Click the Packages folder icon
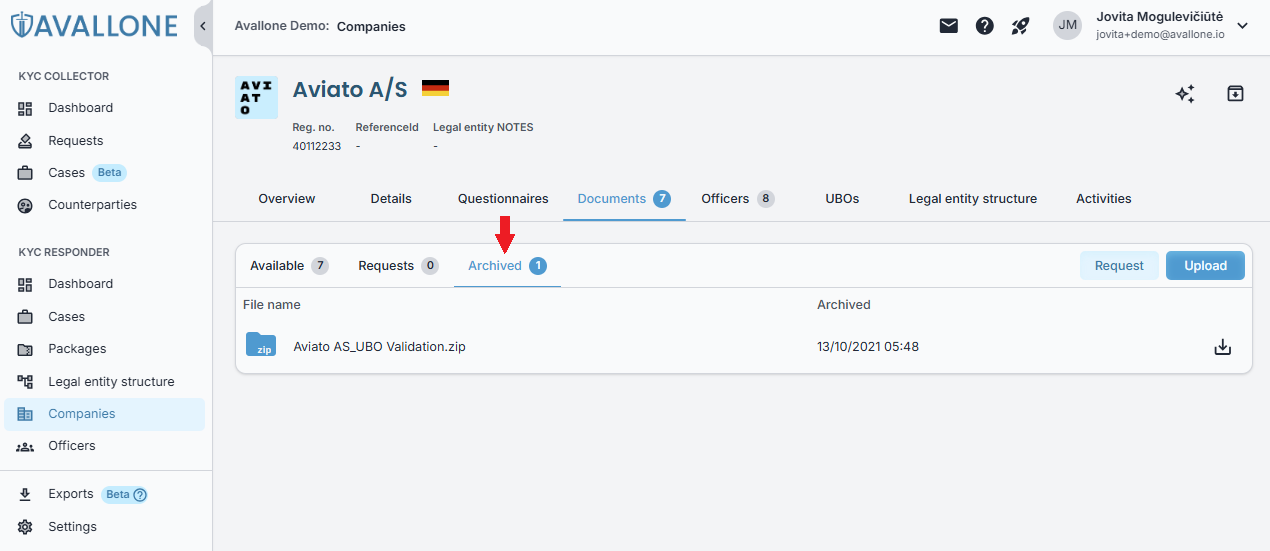Screen dimensions: 1270x551 coord(26,349)
